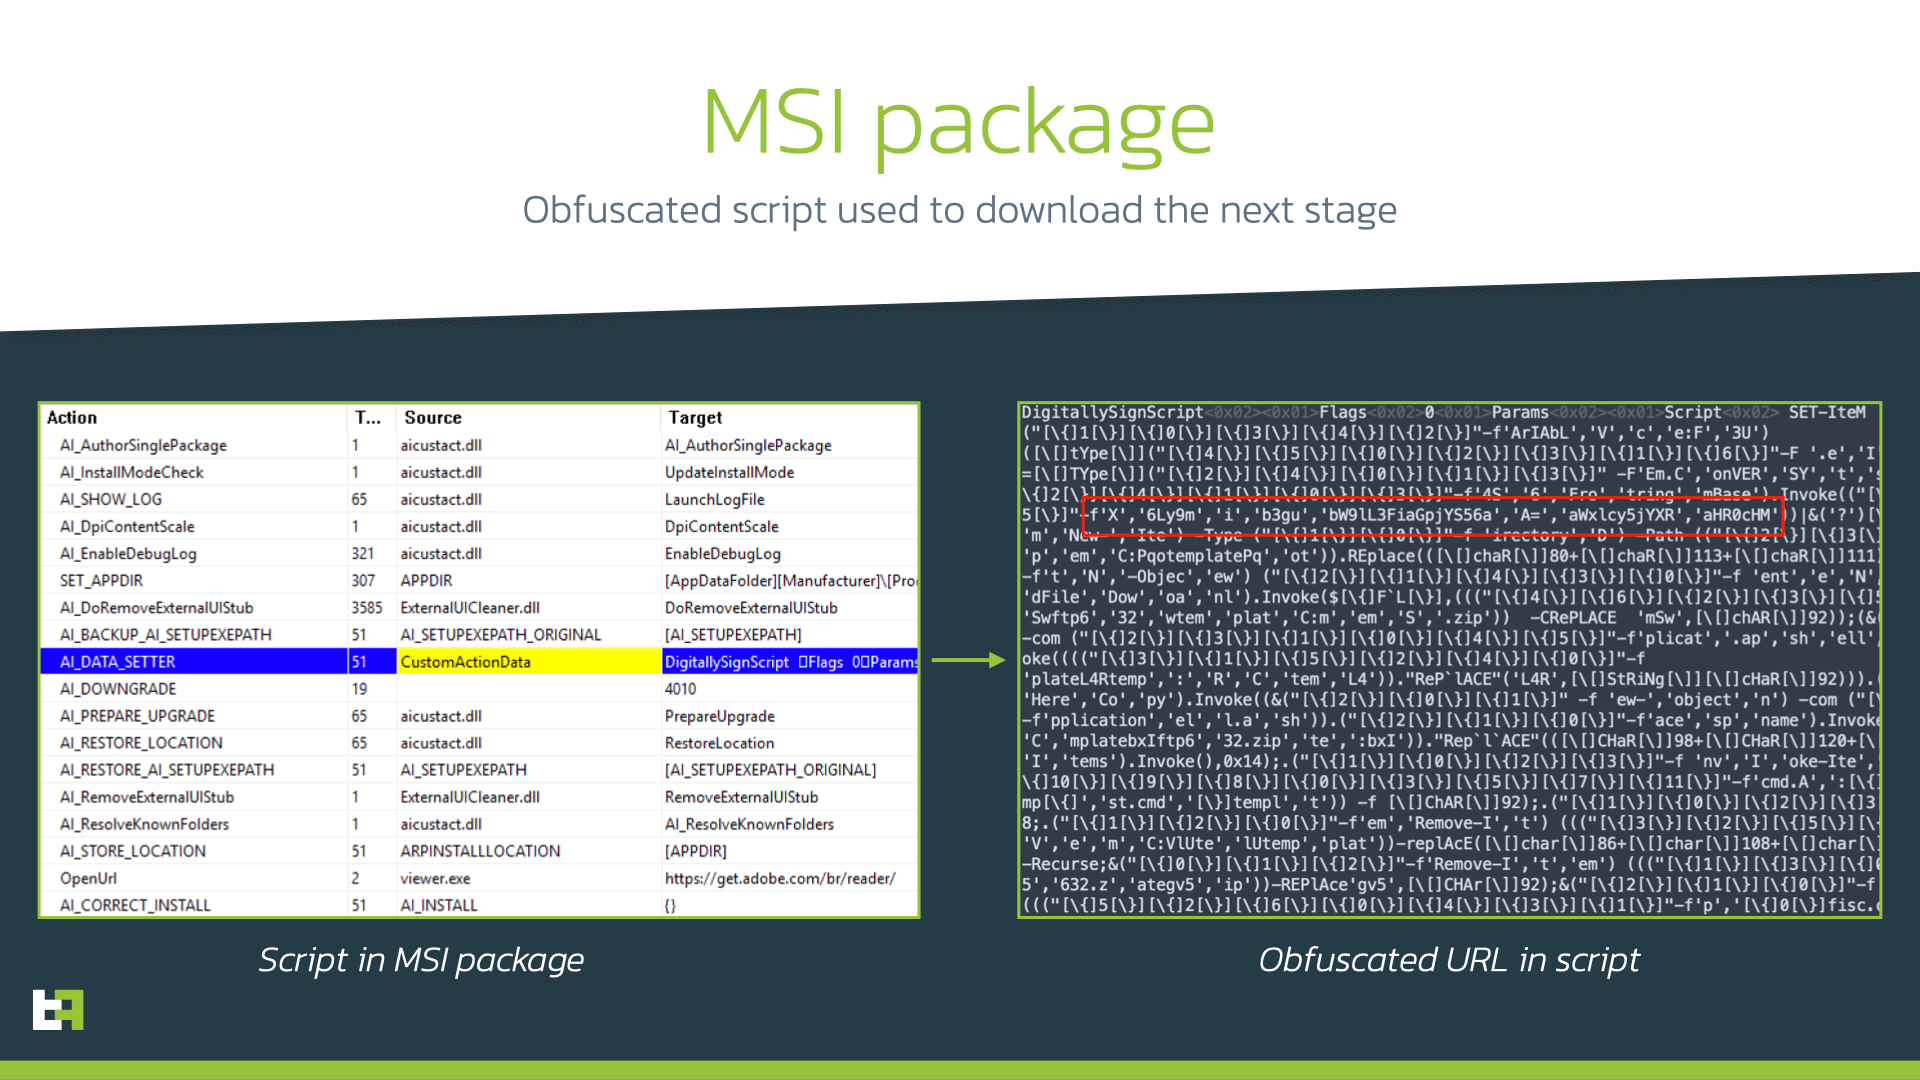Select the AI_BACKUP_AI_SETUPEXEPATH action row
The width and height of the screenshot is (1920, 1080).
pyautogui.click(x=479, y=634)
